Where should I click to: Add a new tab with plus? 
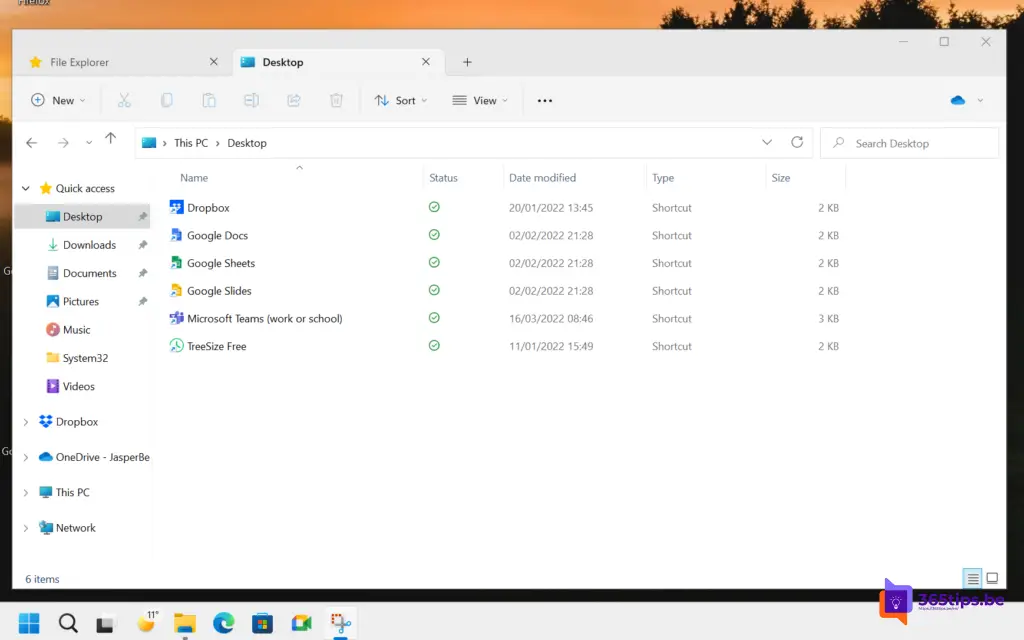tap(467, 62)
